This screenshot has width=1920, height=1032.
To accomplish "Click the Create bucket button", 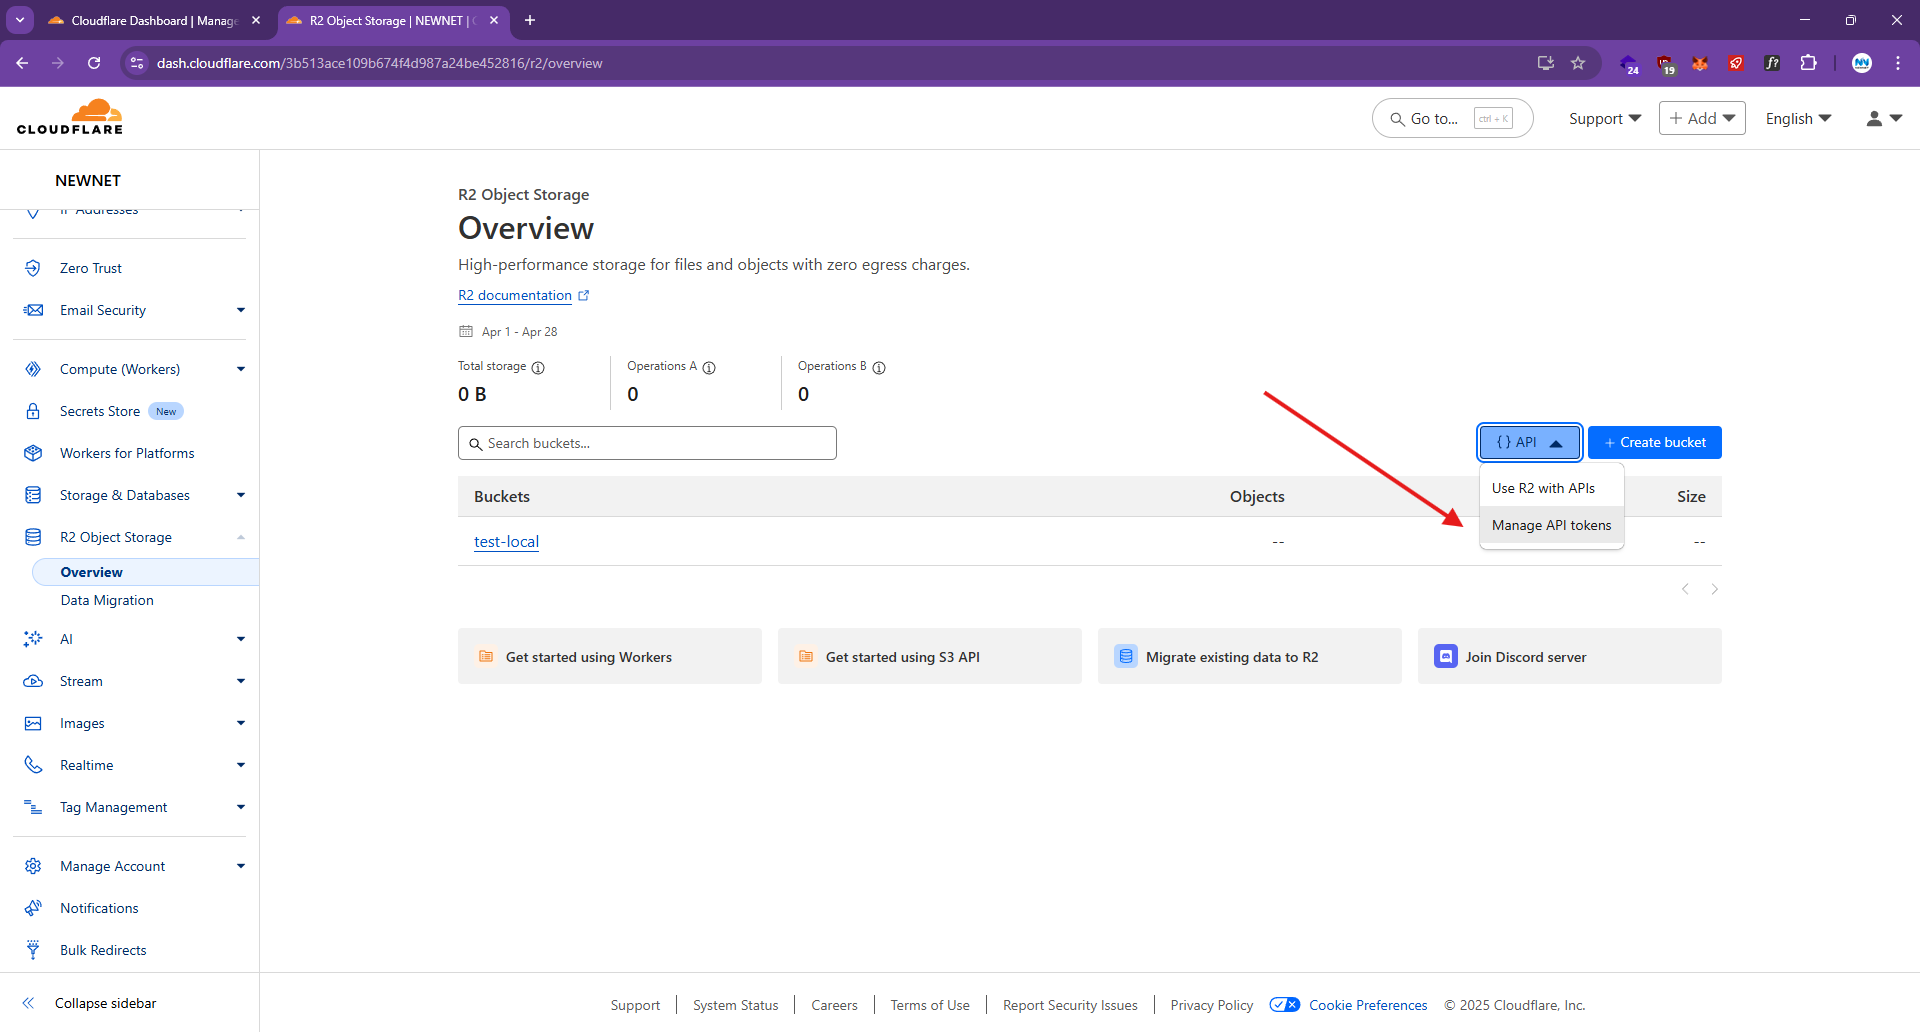I will (x=1655, y=442).
